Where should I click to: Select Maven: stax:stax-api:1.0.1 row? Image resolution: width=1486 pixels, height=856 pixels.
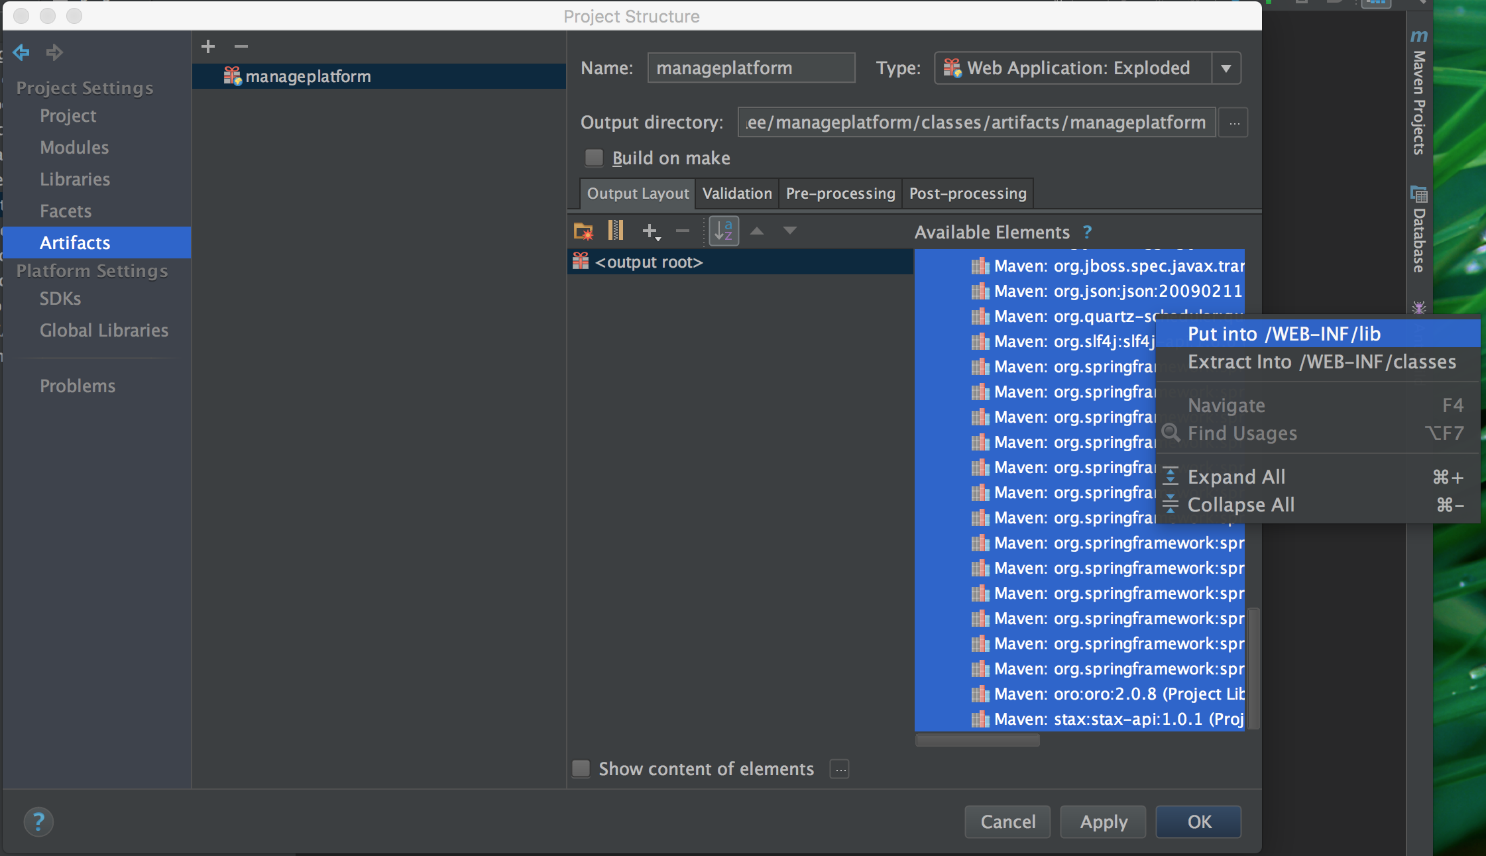pos(1080,719)
